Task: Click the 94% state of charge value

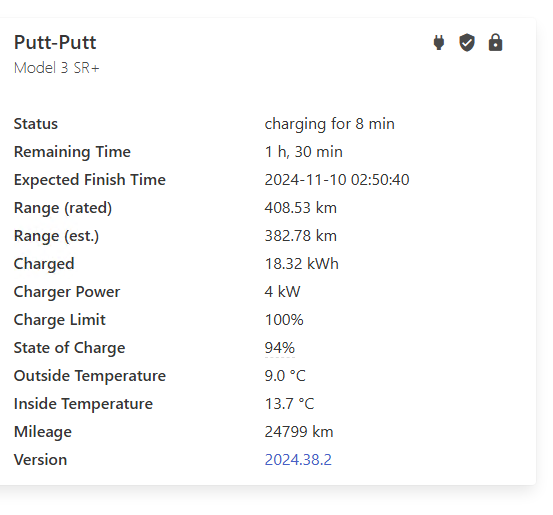Action: [x=280, y=348]
